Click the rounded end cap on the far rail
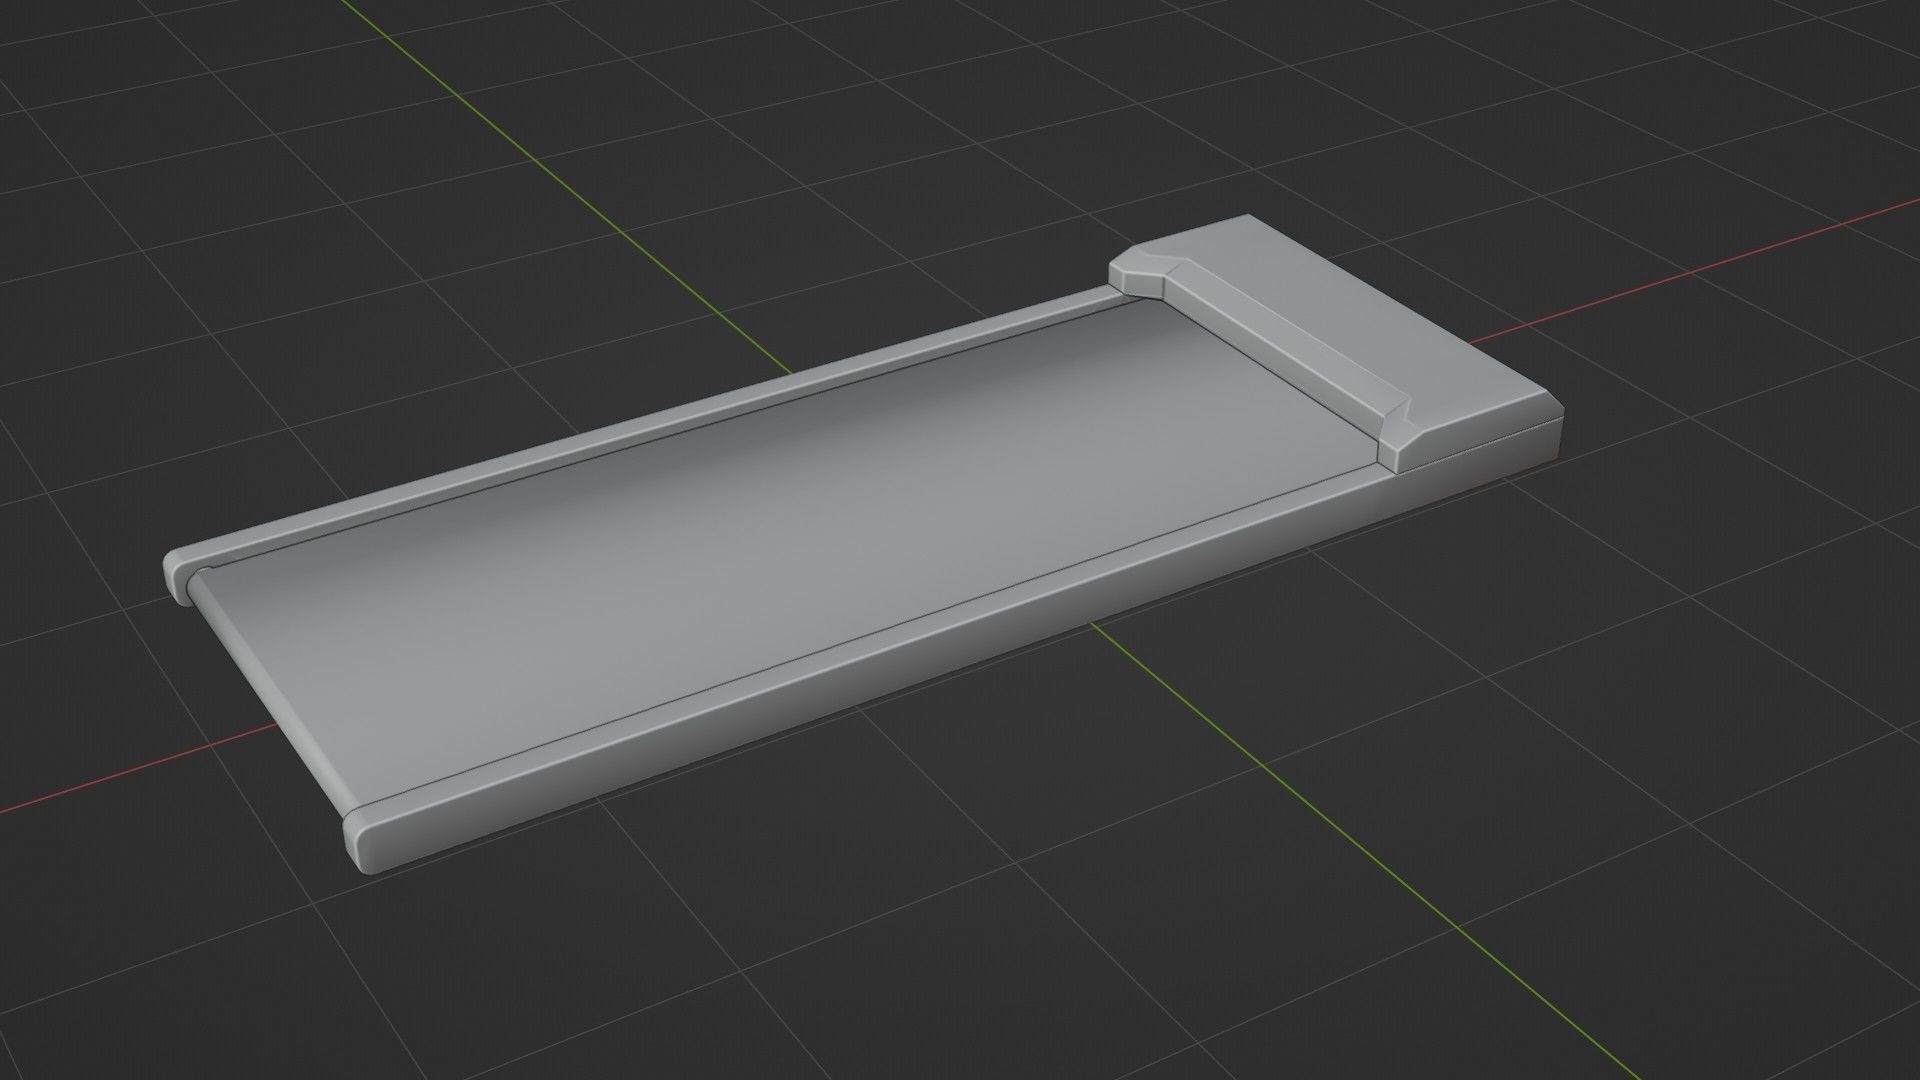Viewport: 1920px width, 1080px height. coord(178,576)
